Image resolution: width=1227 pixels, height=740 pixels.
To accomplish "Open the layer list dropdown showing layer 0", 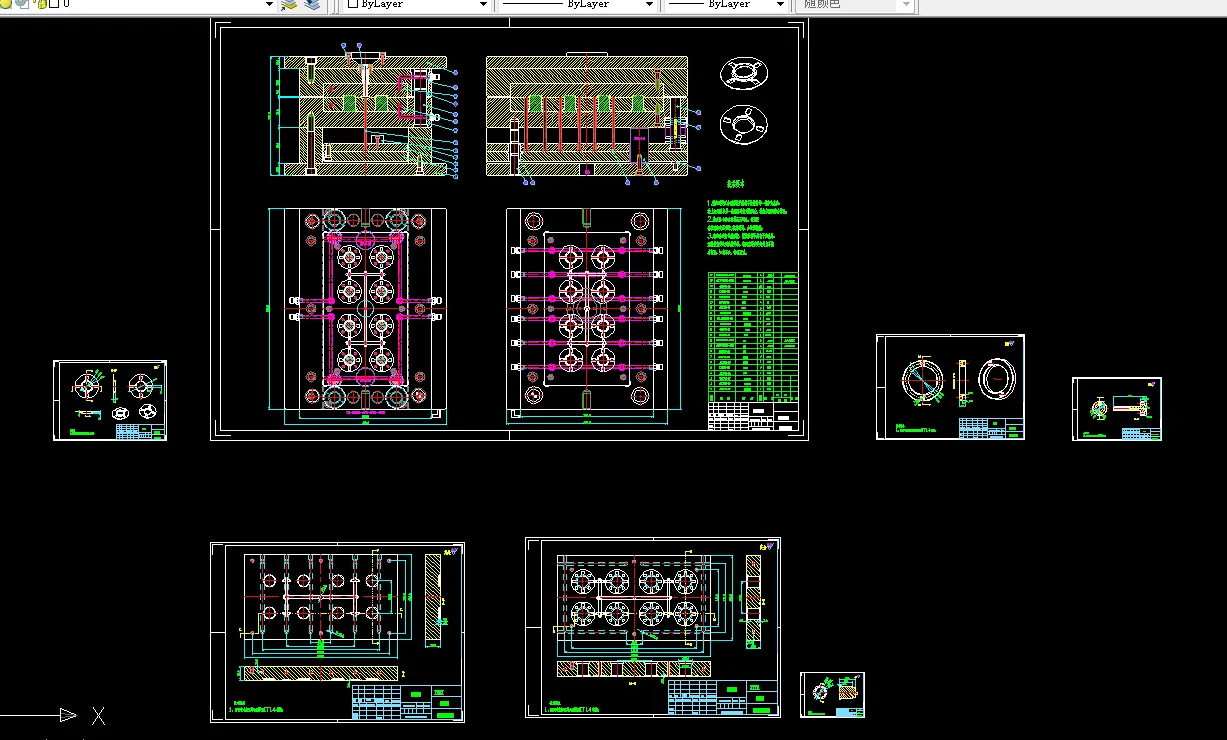I will coord(269,4).
